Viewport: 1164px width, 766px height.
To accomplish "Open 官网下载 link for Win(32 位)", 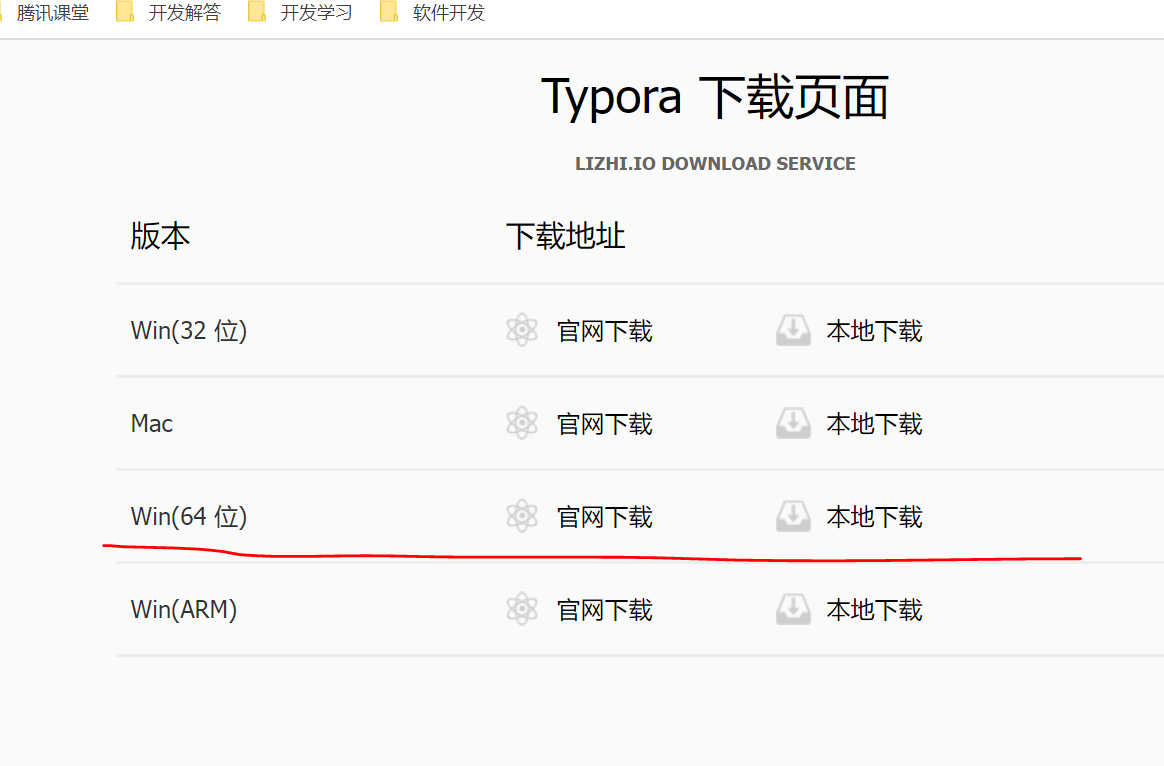I will (605, 331).
